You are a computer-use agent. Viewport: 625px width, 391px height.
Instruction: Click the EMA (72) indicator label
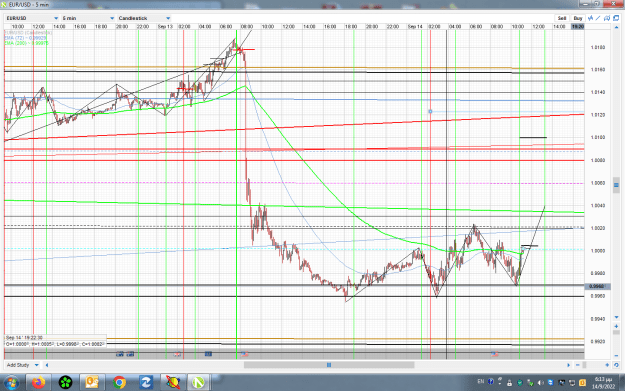[26, 38]
